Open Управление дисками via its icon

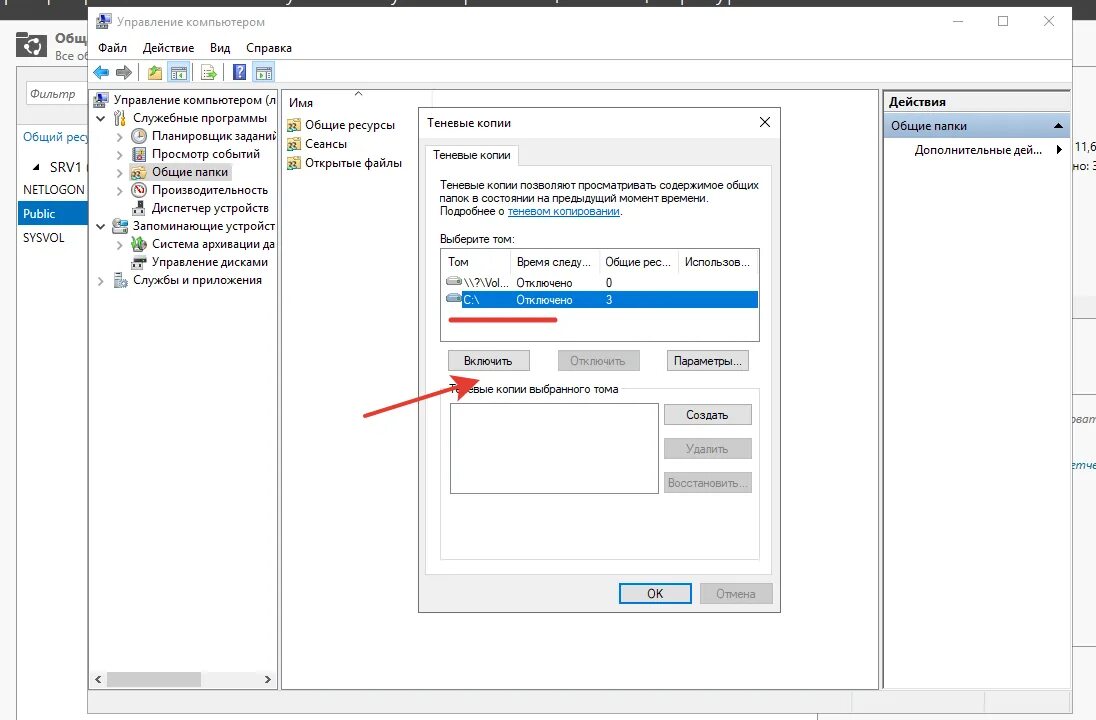[x=139, y=262]
